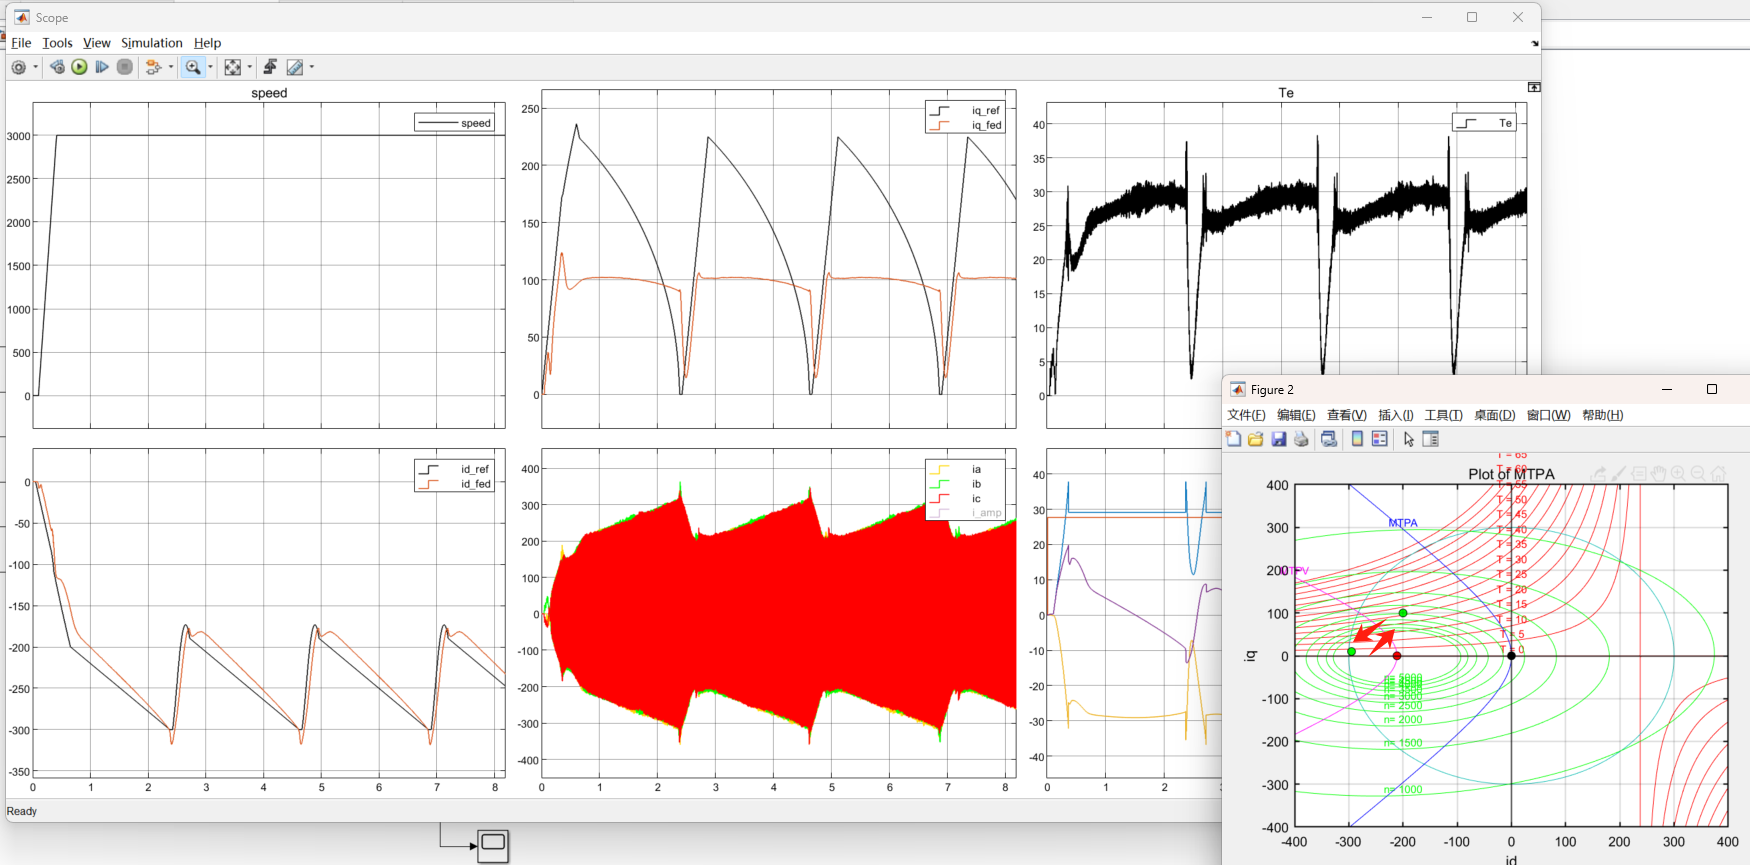Image resolution: width=1750 pixels, height=865 pixels.
Task: Open the View menu in Scope
Action: tap(96, 43)
